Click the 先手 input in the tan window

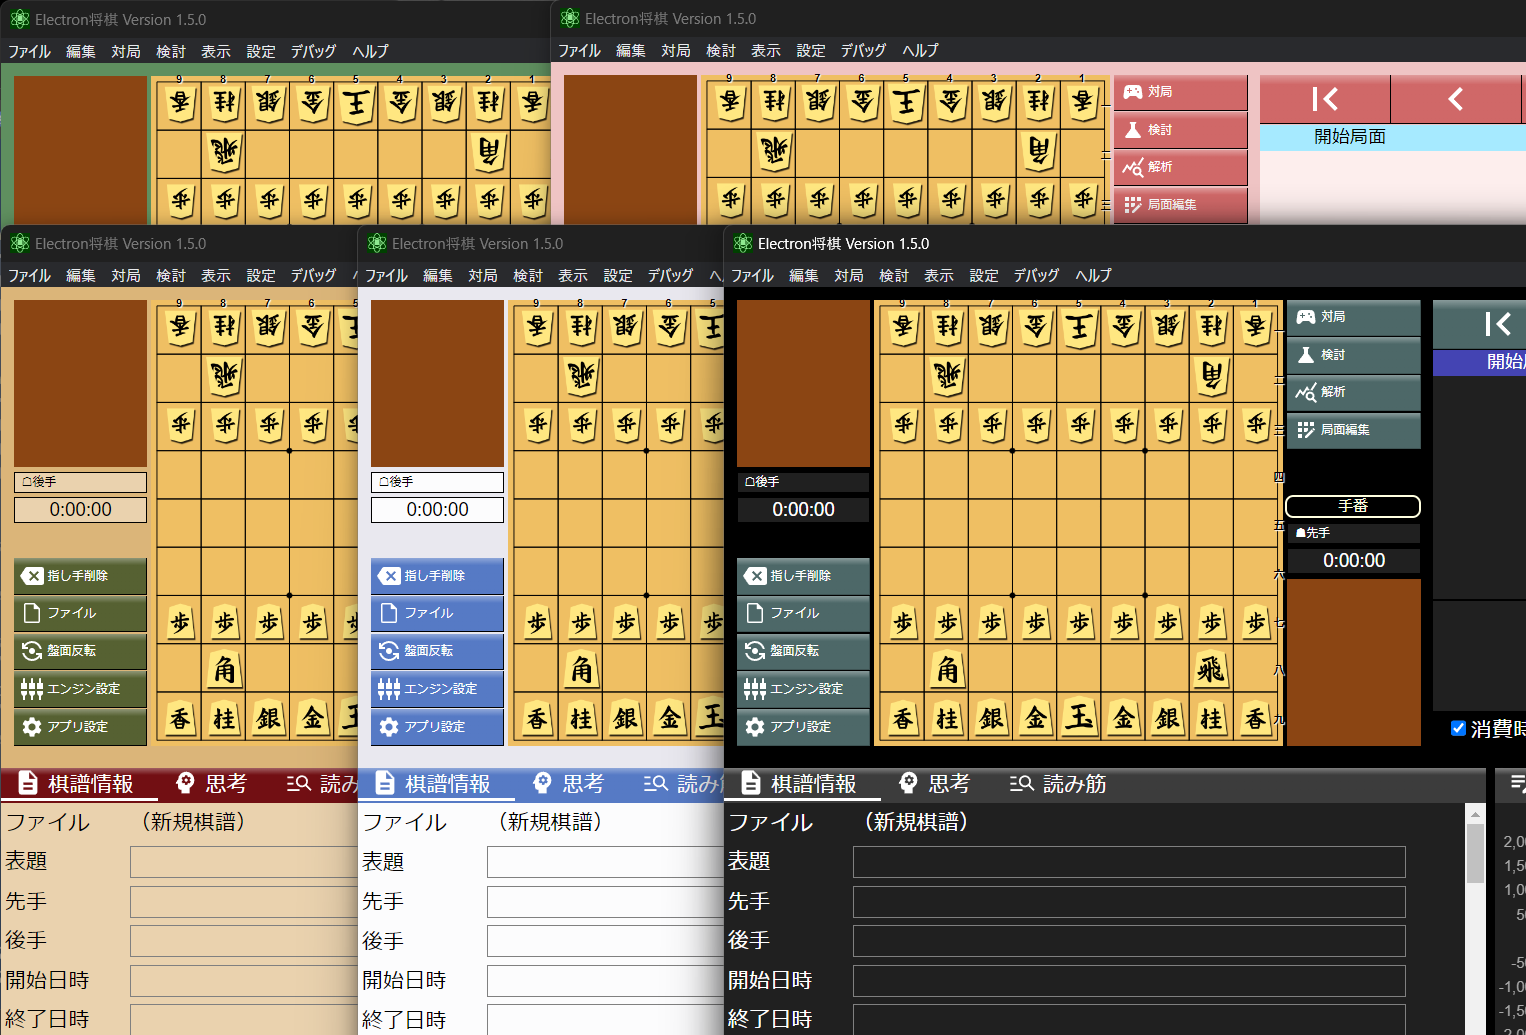244,902
